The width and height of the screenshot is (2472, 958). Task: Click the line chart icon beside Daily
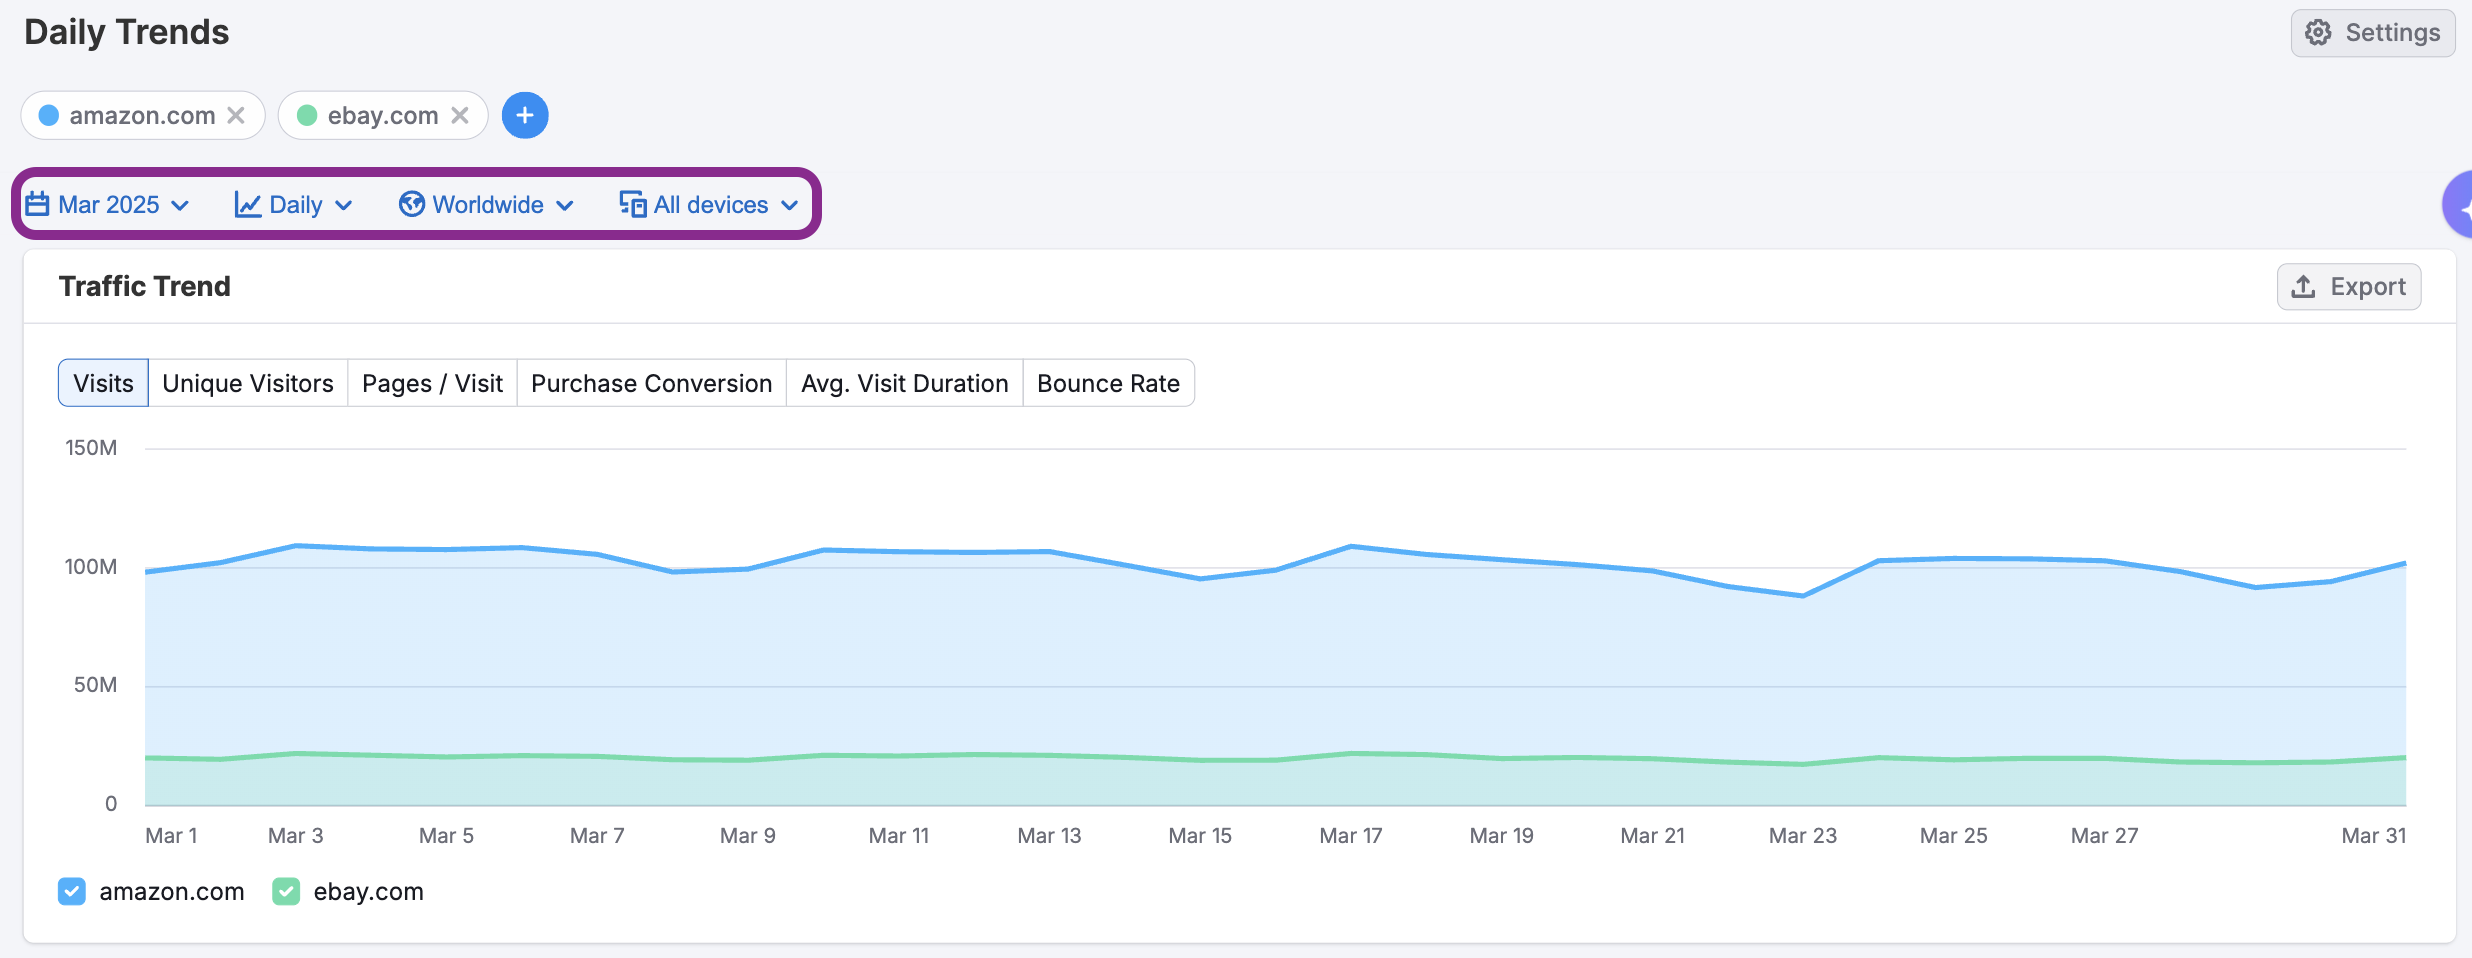pyautogui.click(x=247, y=204)
